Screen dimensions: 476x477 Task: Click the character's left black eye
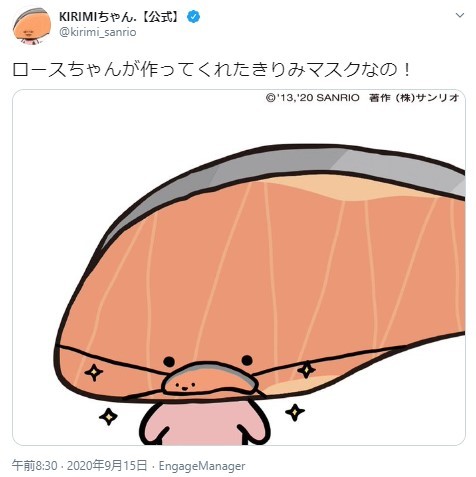tap(169, 361)
